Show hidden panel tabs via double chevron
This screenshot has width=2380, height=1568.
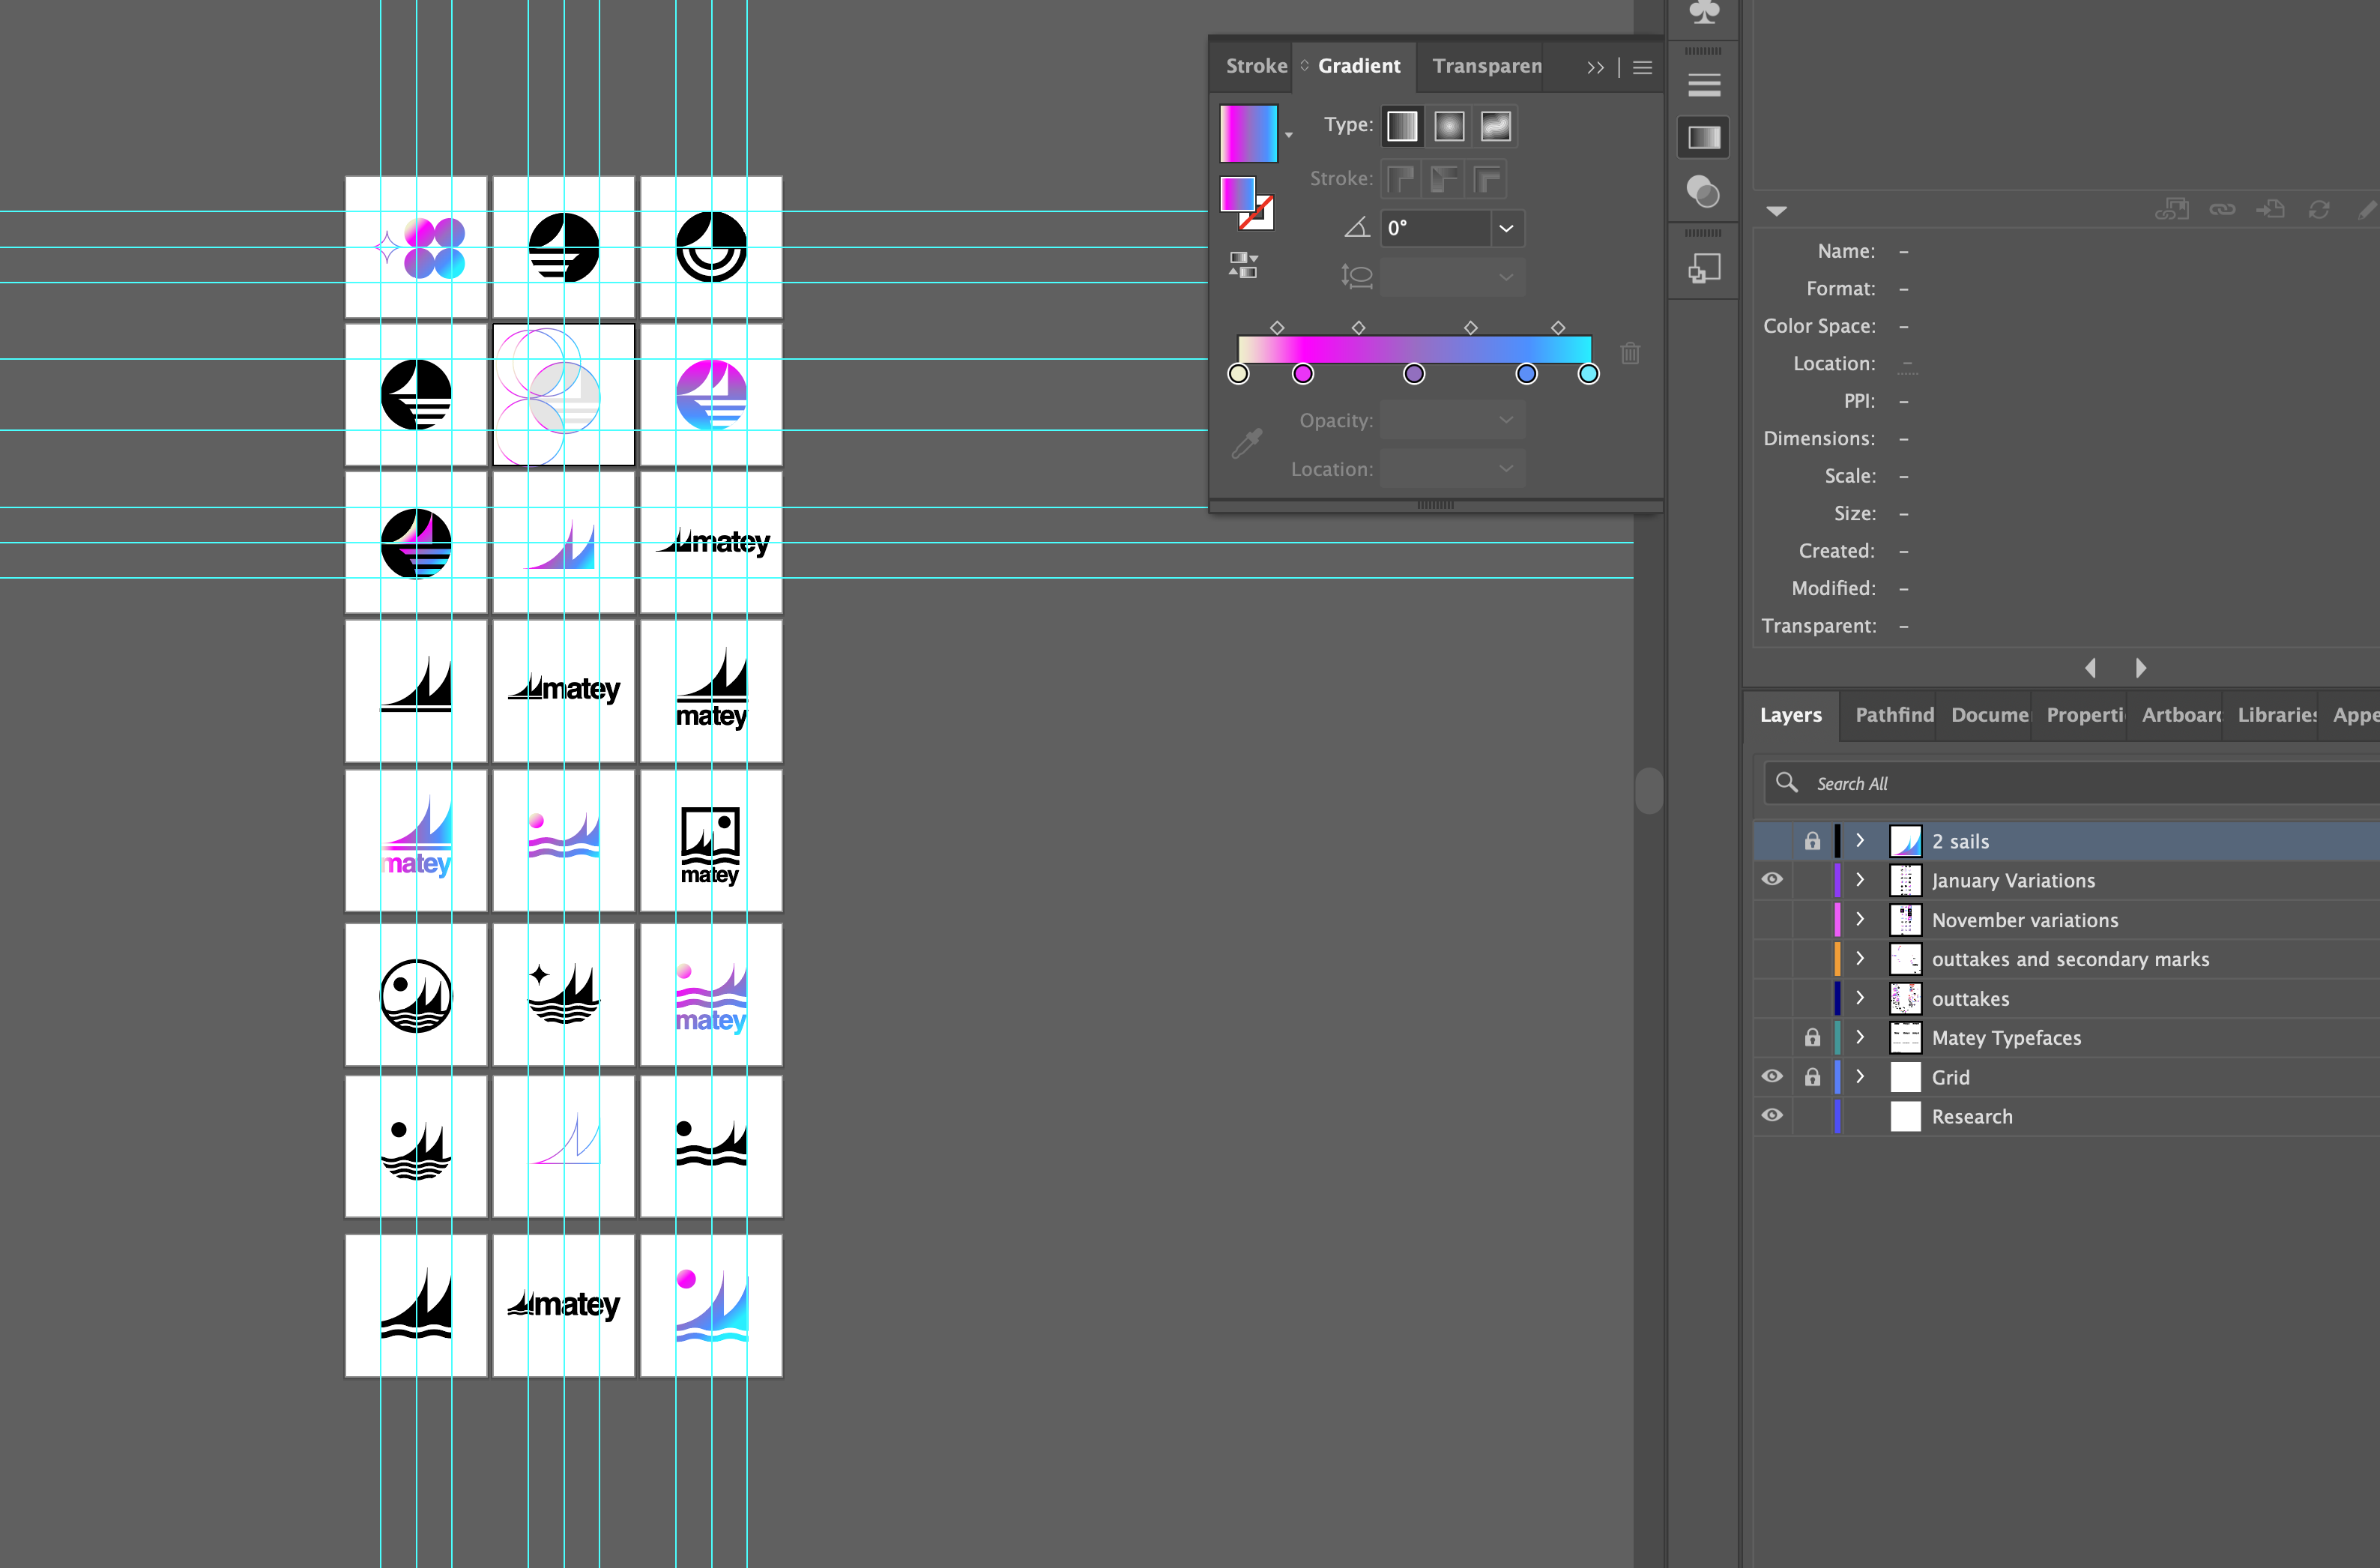point(1595,67)
